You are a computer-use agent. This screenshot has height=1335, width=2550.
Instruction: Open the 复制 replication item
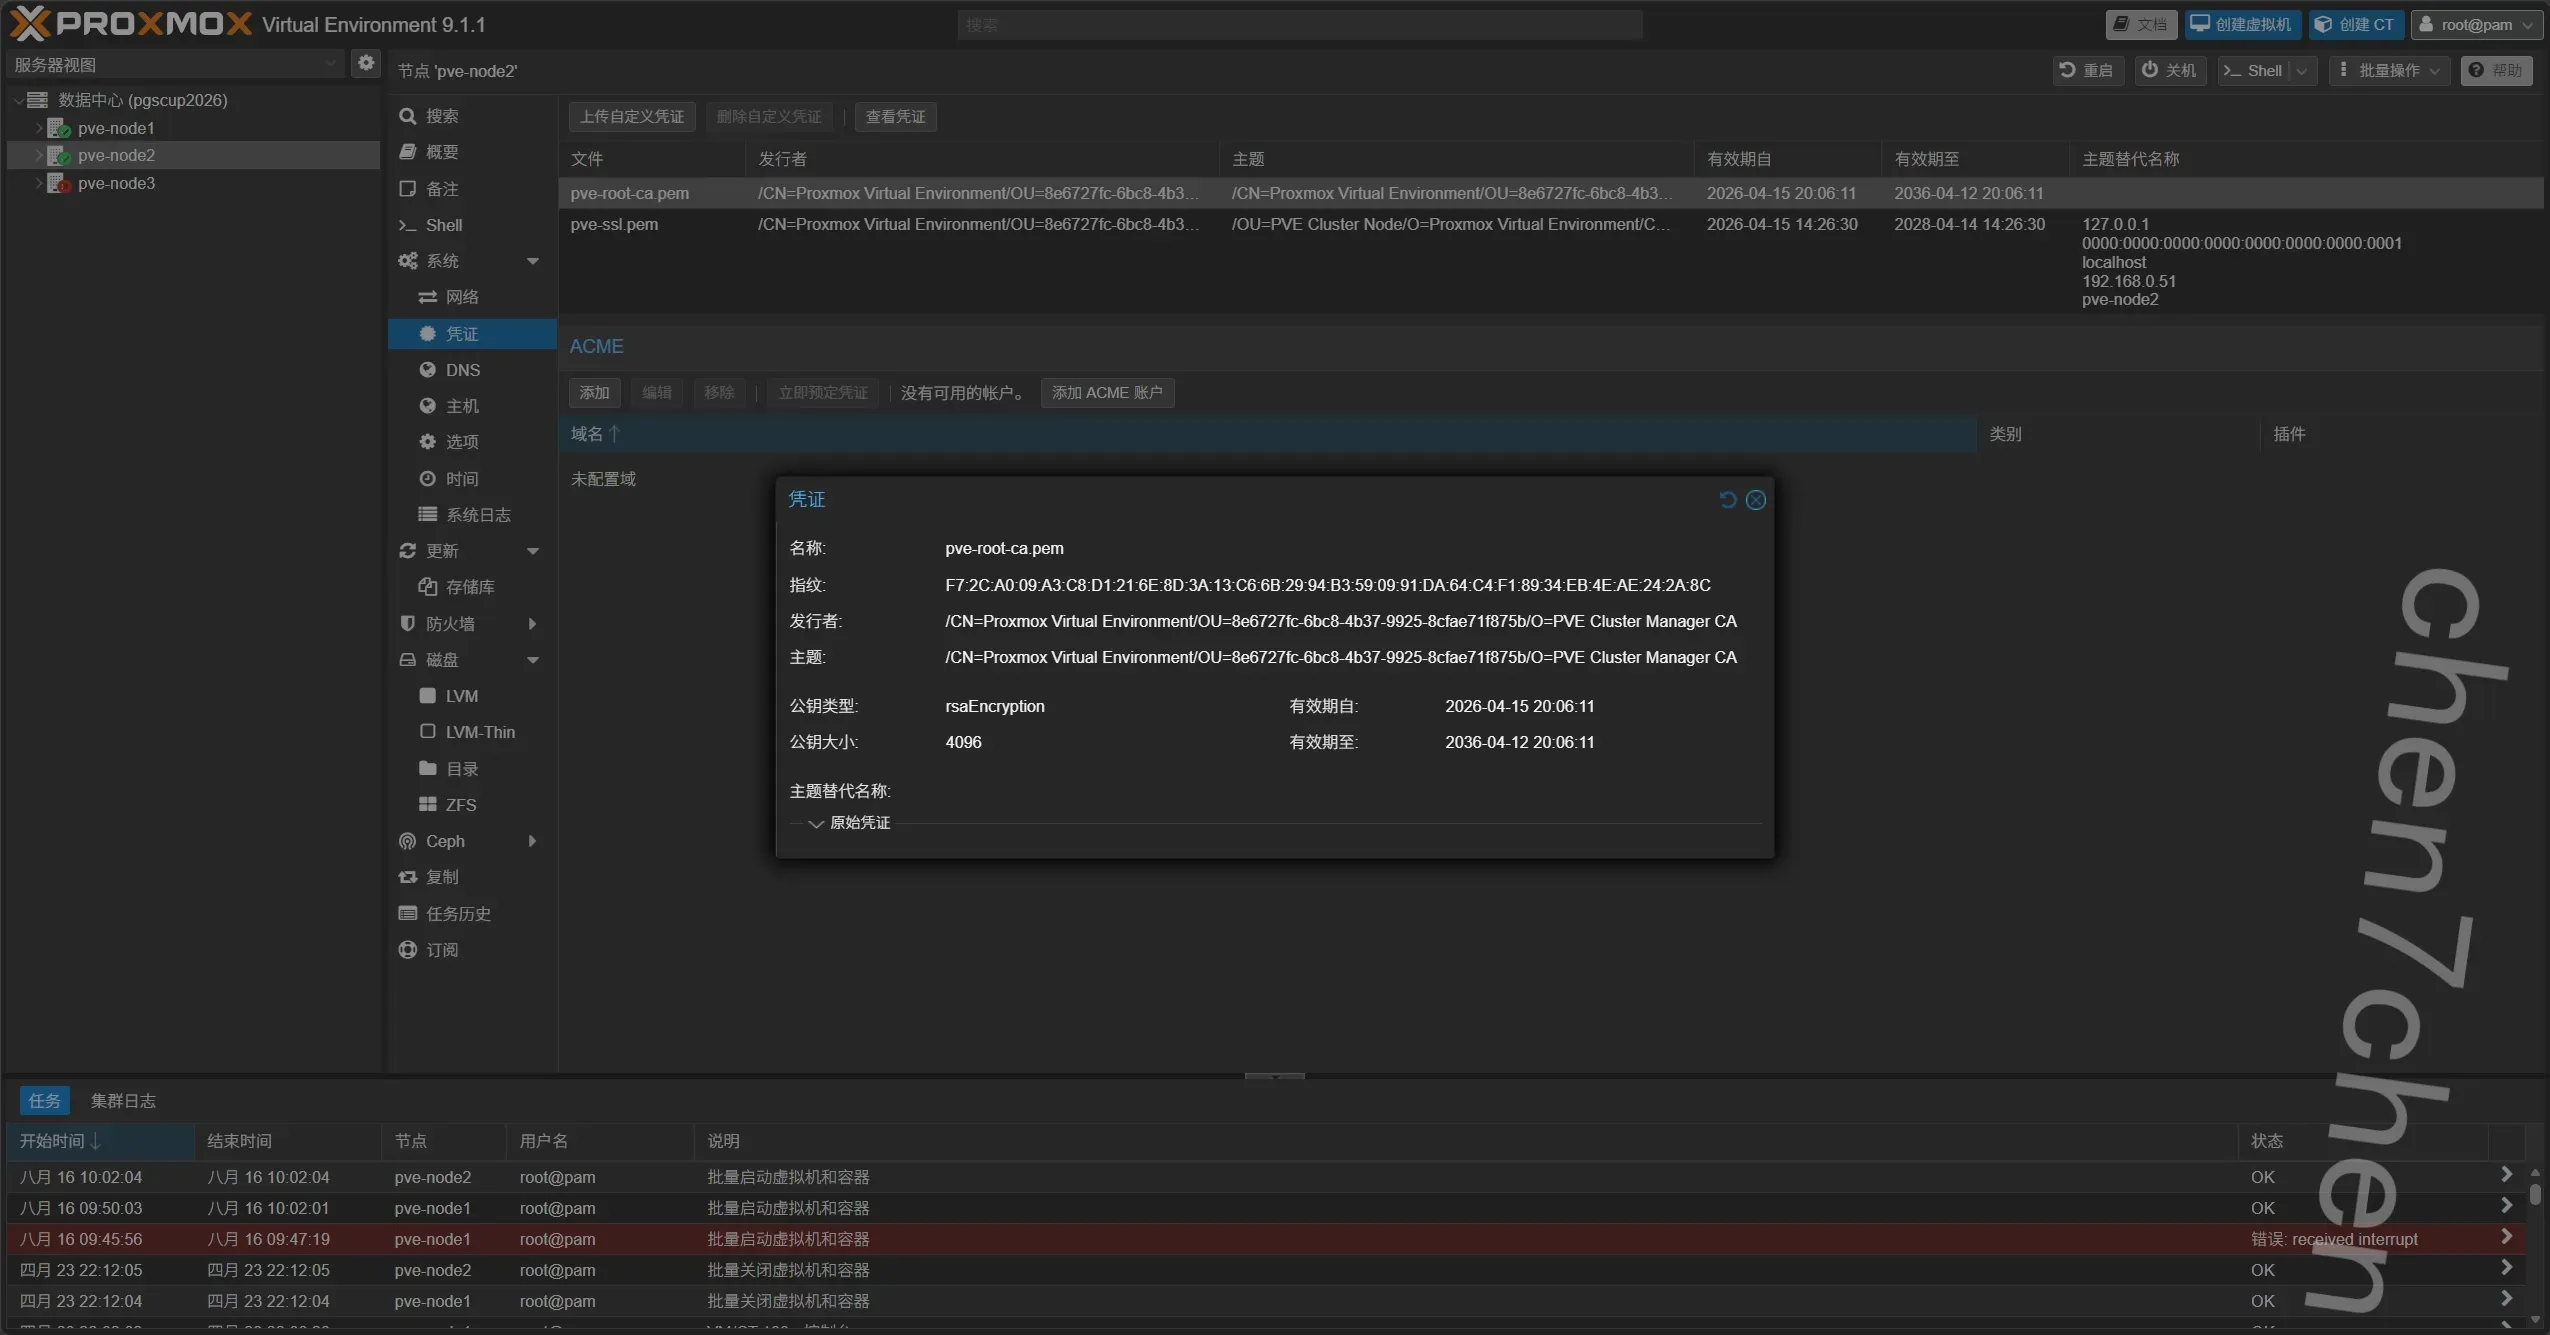tap(472, 877)
